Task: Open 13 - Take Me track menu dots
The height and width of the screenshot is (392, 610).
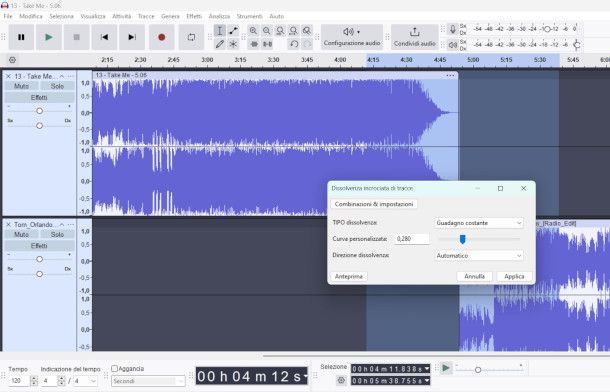Action: click(70, 76)
